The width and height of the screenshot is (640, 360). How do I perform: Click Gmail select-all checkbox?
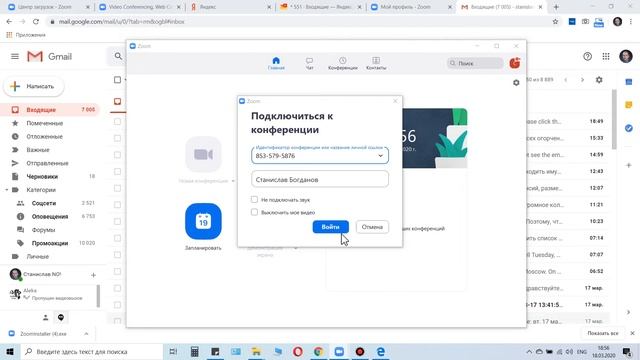[118, 80]
